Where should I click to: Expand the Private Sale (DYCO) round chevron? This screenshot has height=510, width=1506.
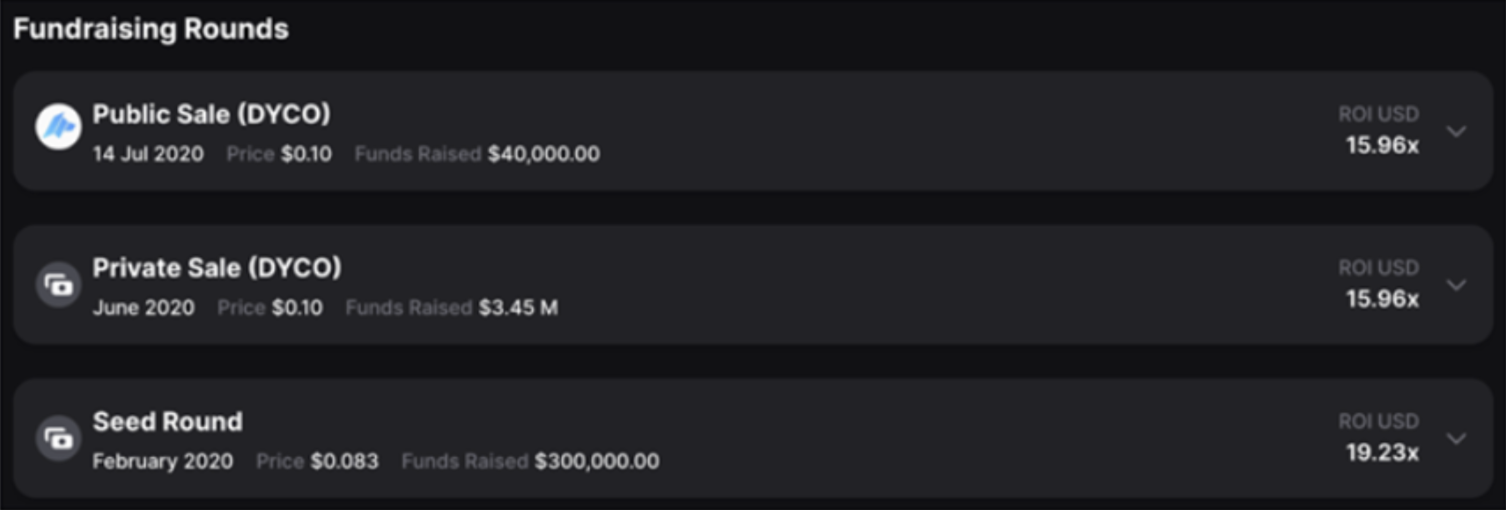tap(1456, 285)
